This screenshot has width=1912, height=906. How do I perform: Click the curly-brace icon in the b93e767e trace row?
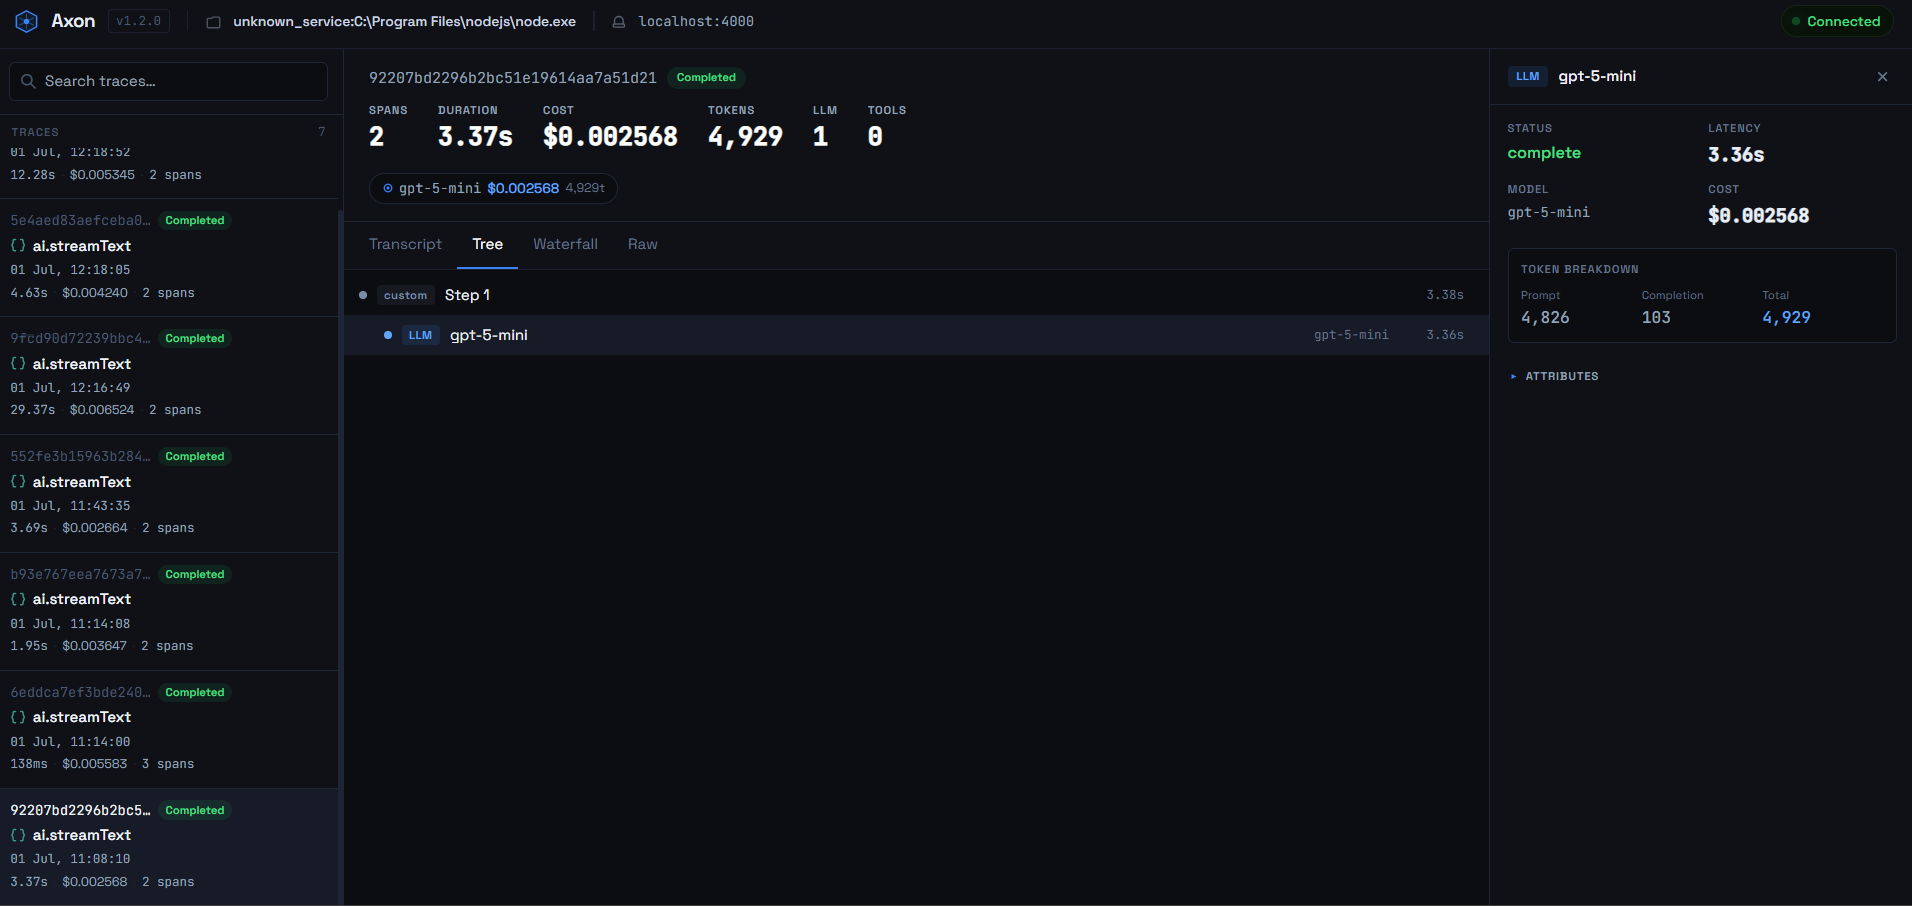[18, 599]
